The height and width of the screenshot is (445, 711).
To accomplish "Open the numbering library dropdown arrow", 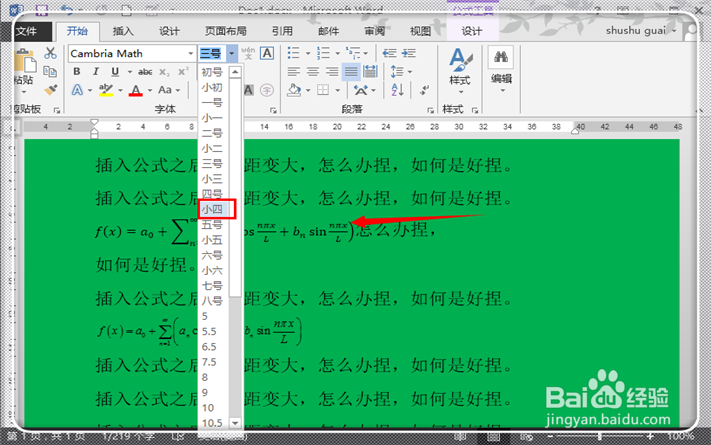I will [x=337, y=54].
